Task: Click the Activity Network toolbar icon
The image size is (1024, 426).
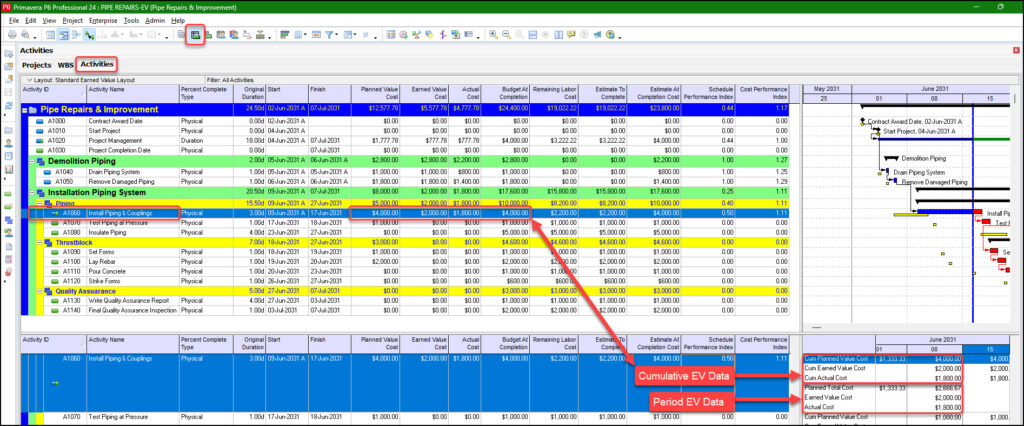Action: click(76, 35)
